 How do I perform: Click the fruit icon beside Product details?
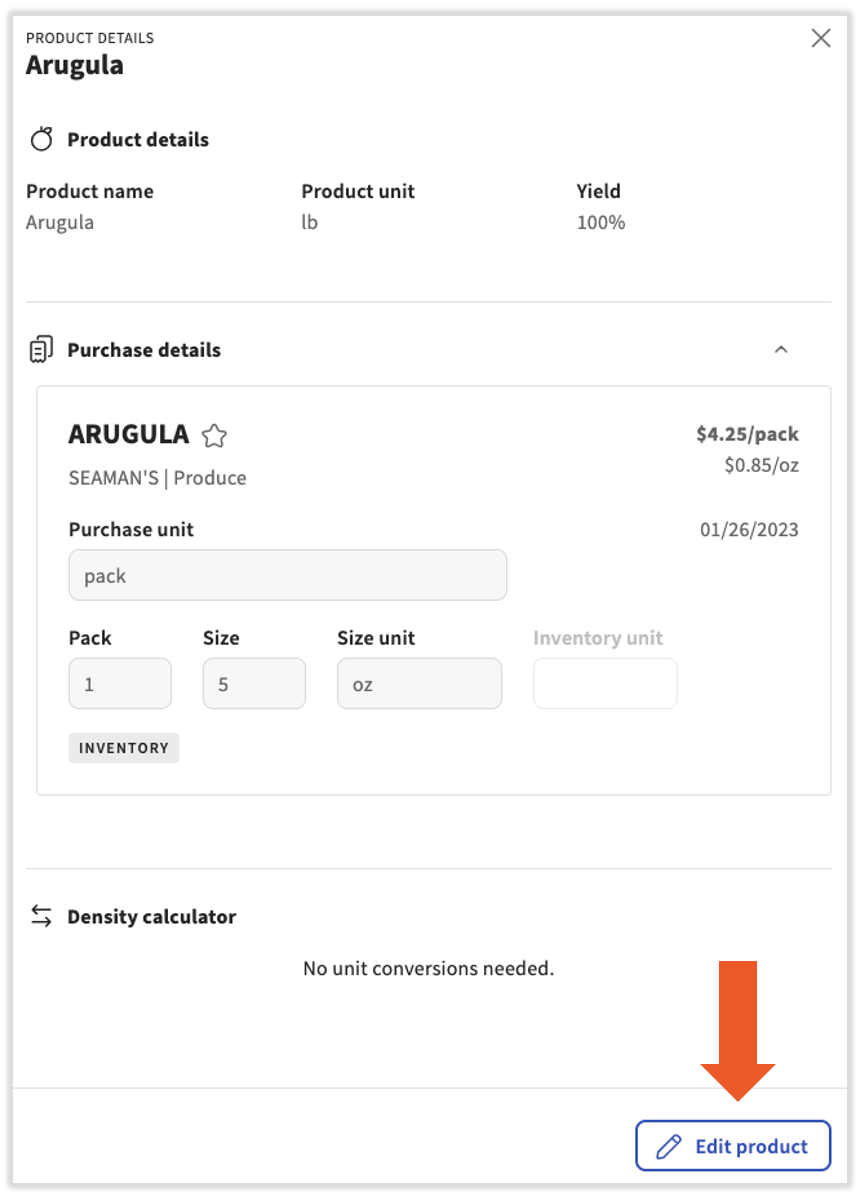pyautogui.click(x=41, y=139)
